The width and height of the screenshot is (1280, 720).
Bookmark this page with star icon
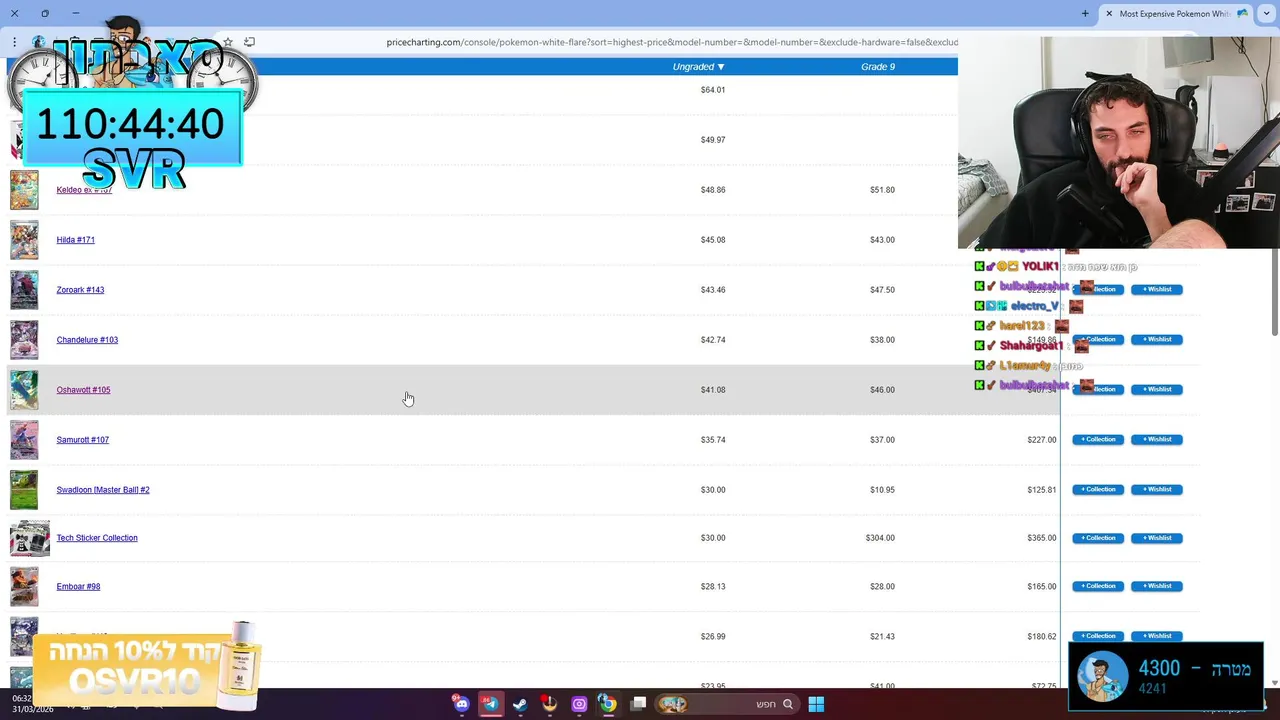pos(228,42)
